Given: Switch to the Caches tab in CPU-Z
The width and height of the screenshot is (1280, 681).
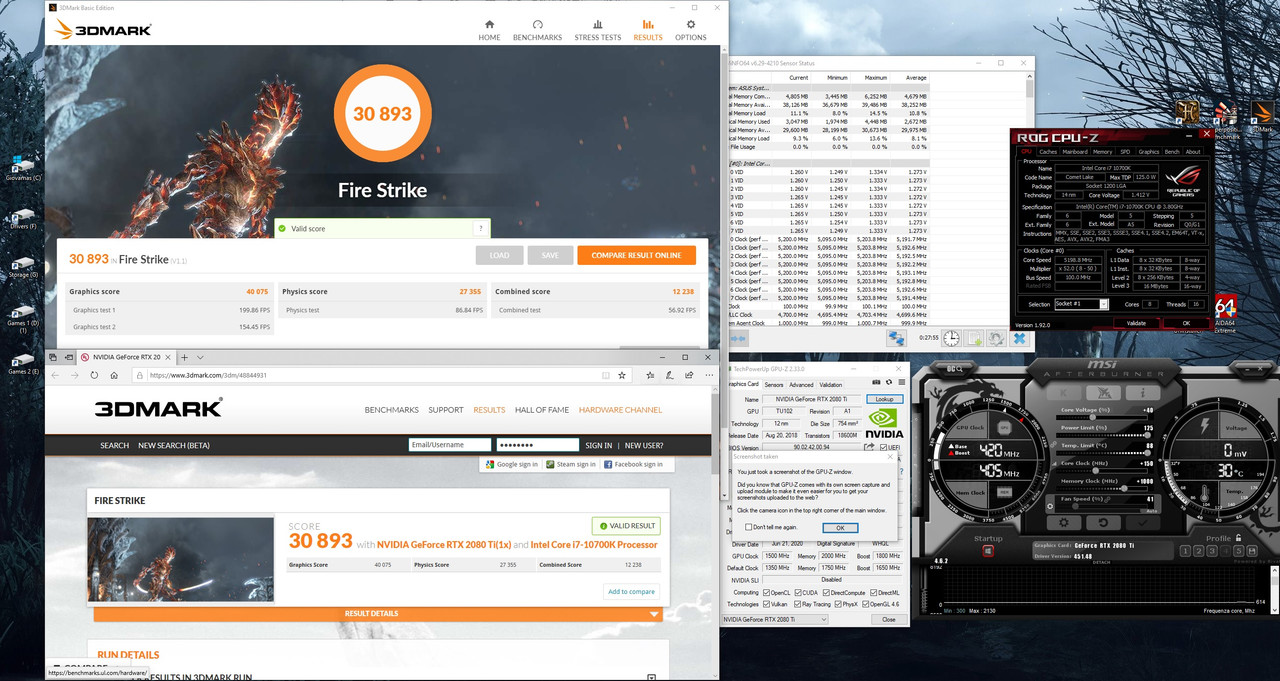Looking at the screenshot, I should point(1048,152).
